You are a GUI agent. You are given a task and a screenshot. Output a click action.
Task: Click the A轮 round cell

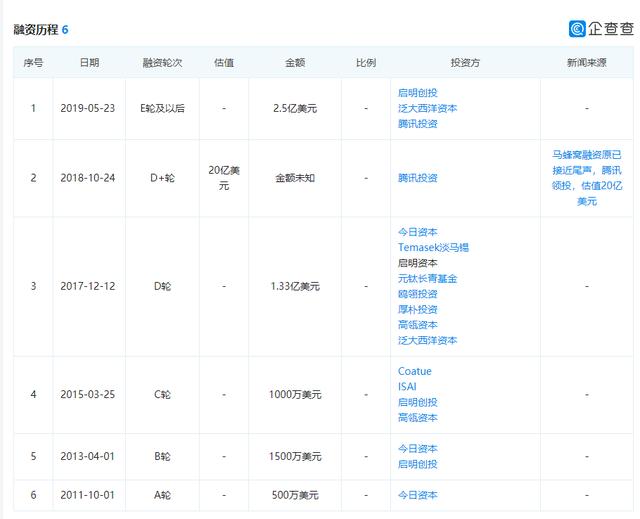162,495
